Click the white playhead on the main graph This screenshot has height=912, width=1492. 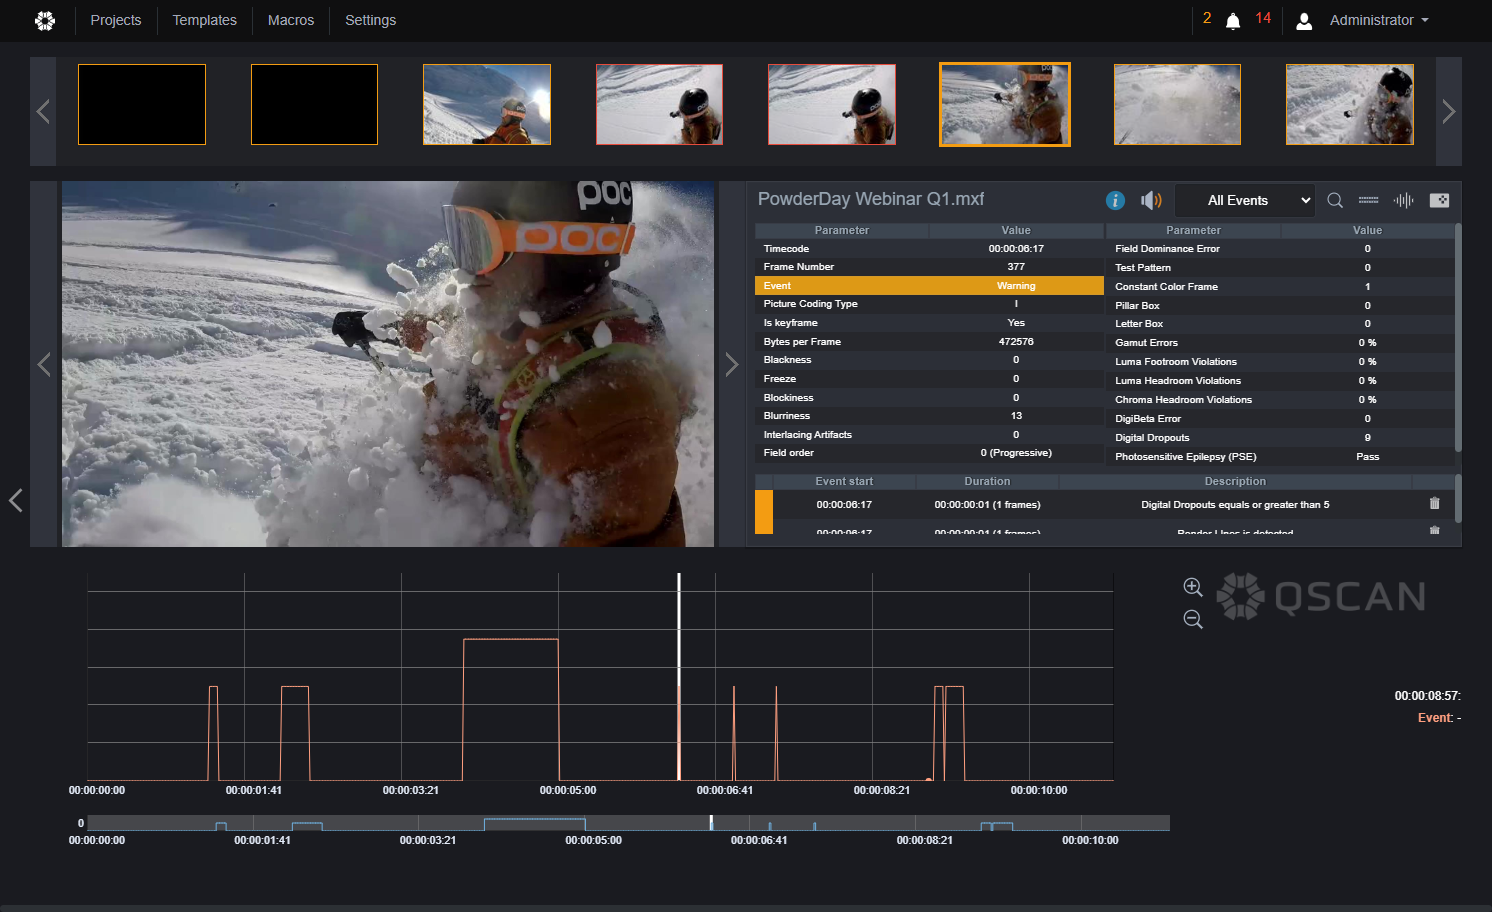pyautogui.click(x=679, y=676)
